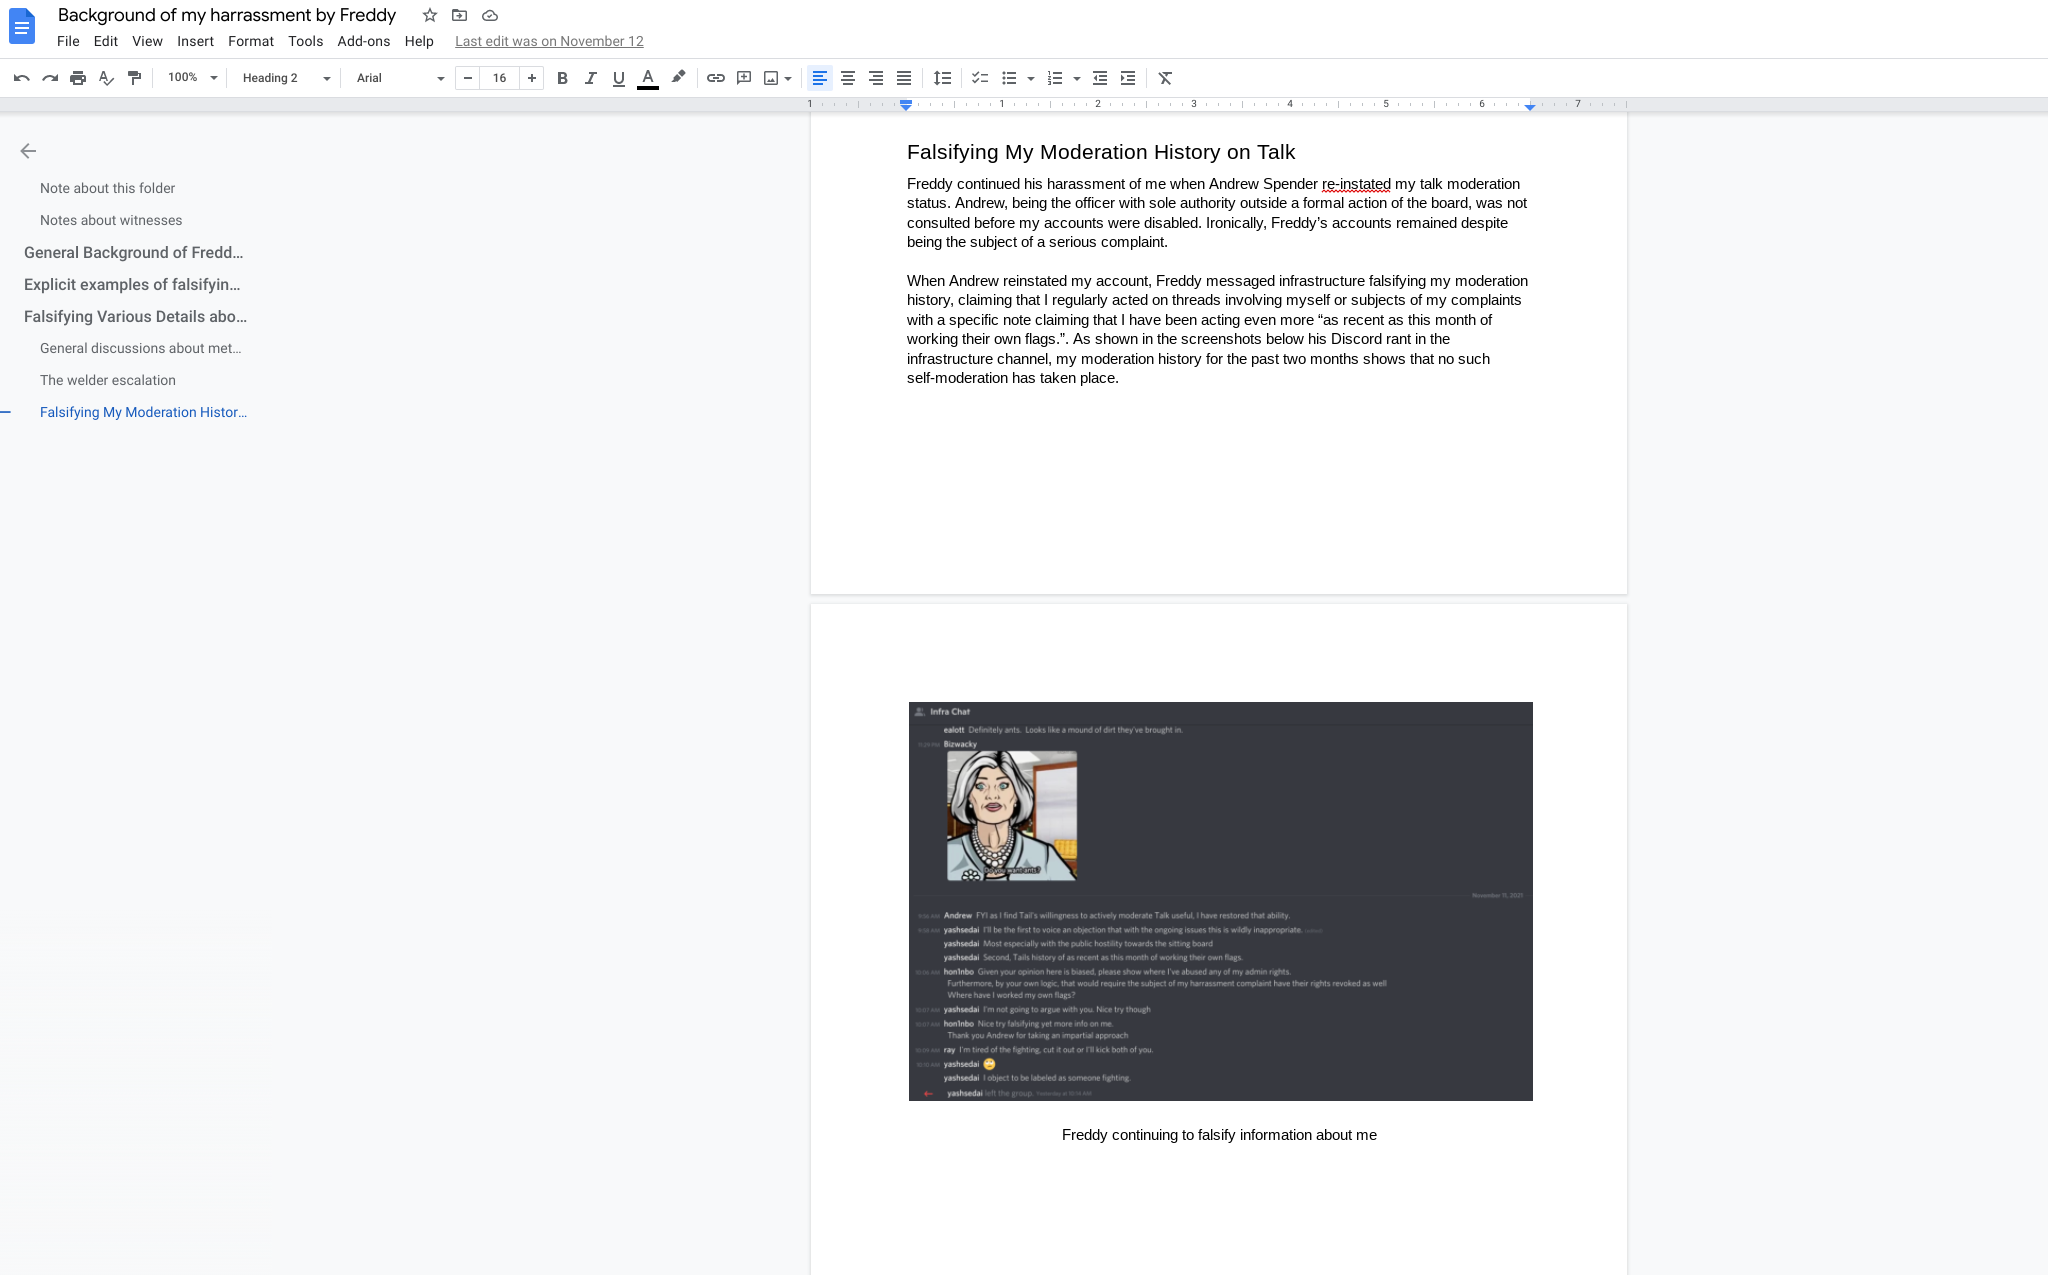Open the Arial font dropdown

(400, 78)
